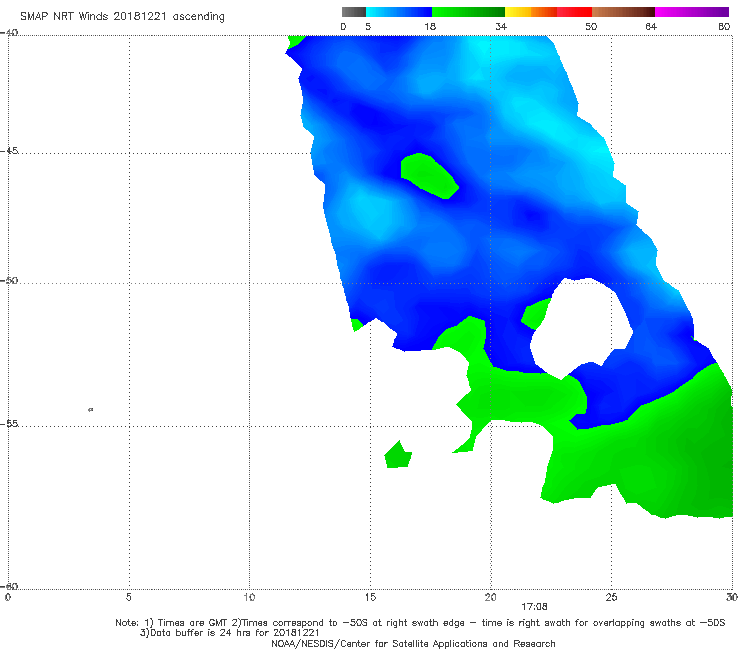740x650 pixels.
Task: Click the small green patch at the swath's top-left corner
Action: tap(294, 41)
